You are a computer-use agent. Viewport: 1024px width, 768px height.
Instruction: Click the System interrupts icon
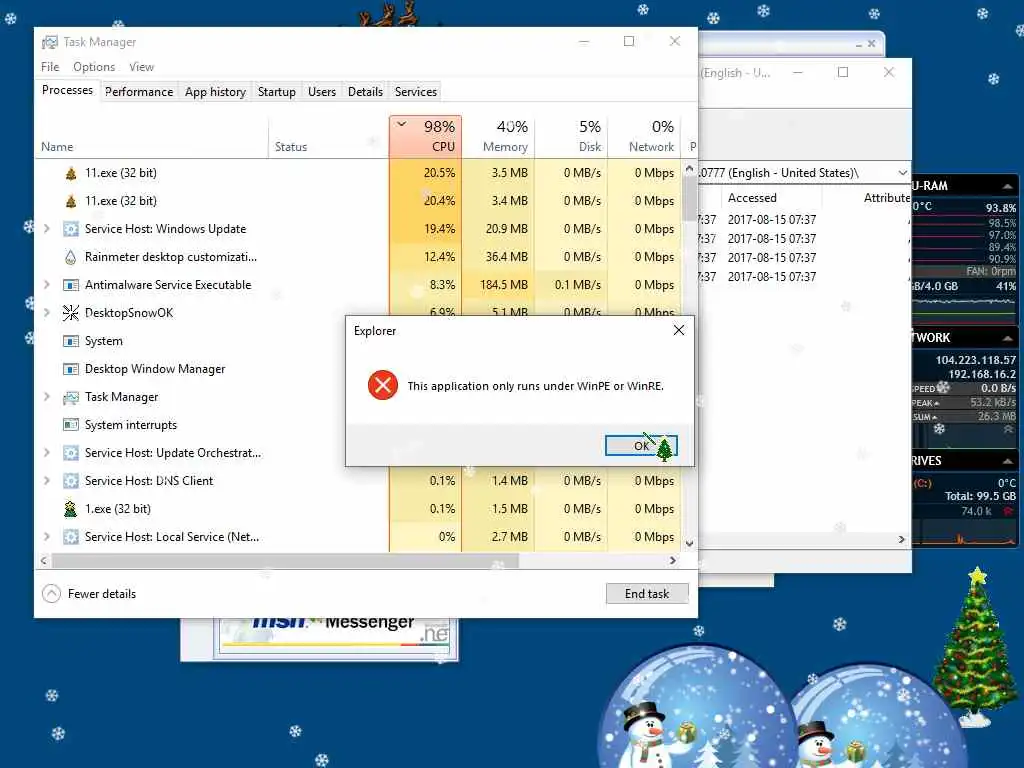coord(71,425)
